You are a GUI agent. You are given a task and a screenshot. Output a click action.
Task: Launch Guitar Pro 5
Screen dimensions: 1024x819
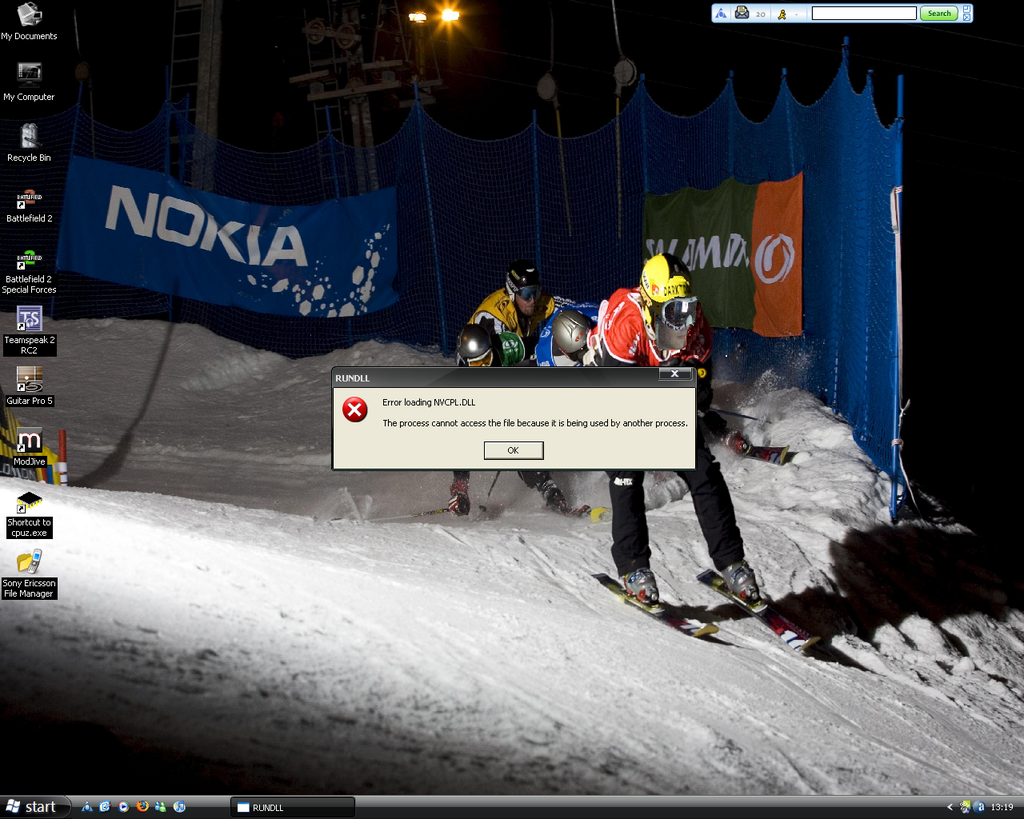pos(29,379)
